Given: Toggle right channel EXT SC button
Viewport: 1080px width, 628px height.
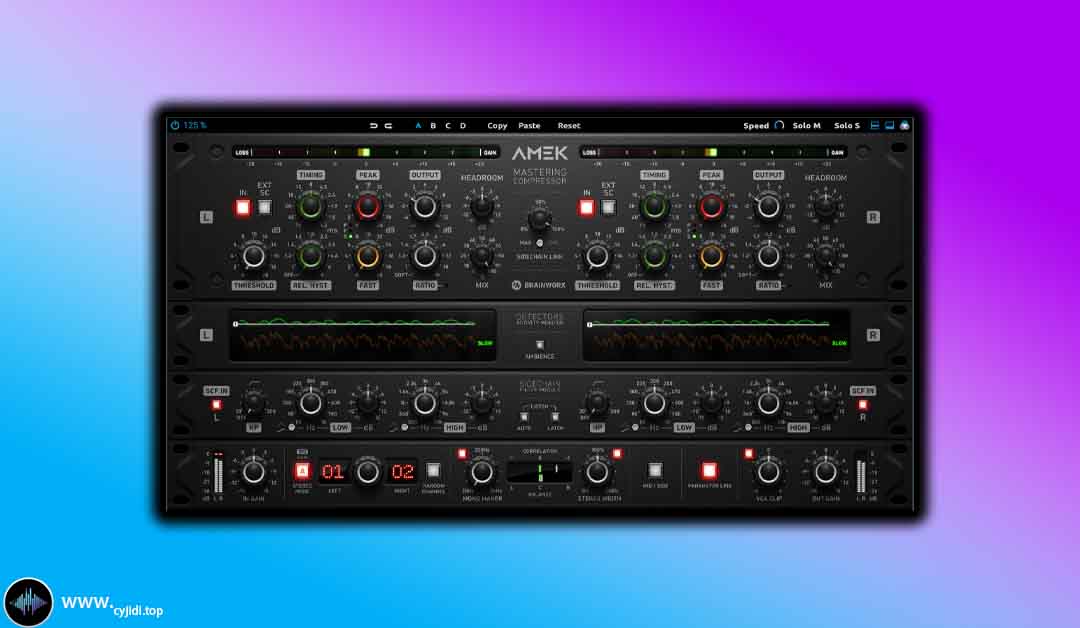Looking at the screenshot, I should pyautogui.click(x=608, y=207).
